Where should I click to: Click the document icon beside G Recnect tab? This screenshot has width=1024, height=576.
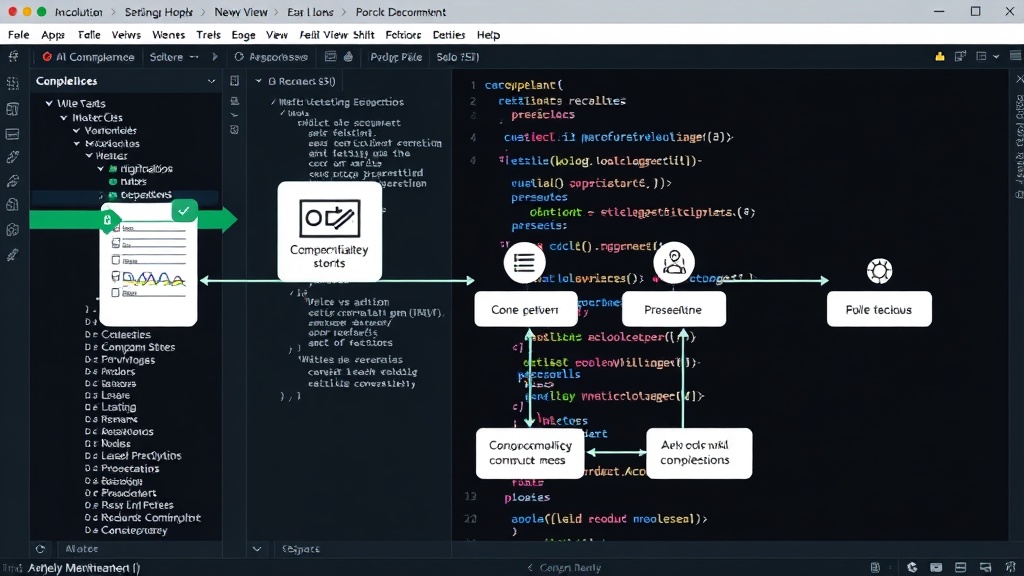click(234, 81)
